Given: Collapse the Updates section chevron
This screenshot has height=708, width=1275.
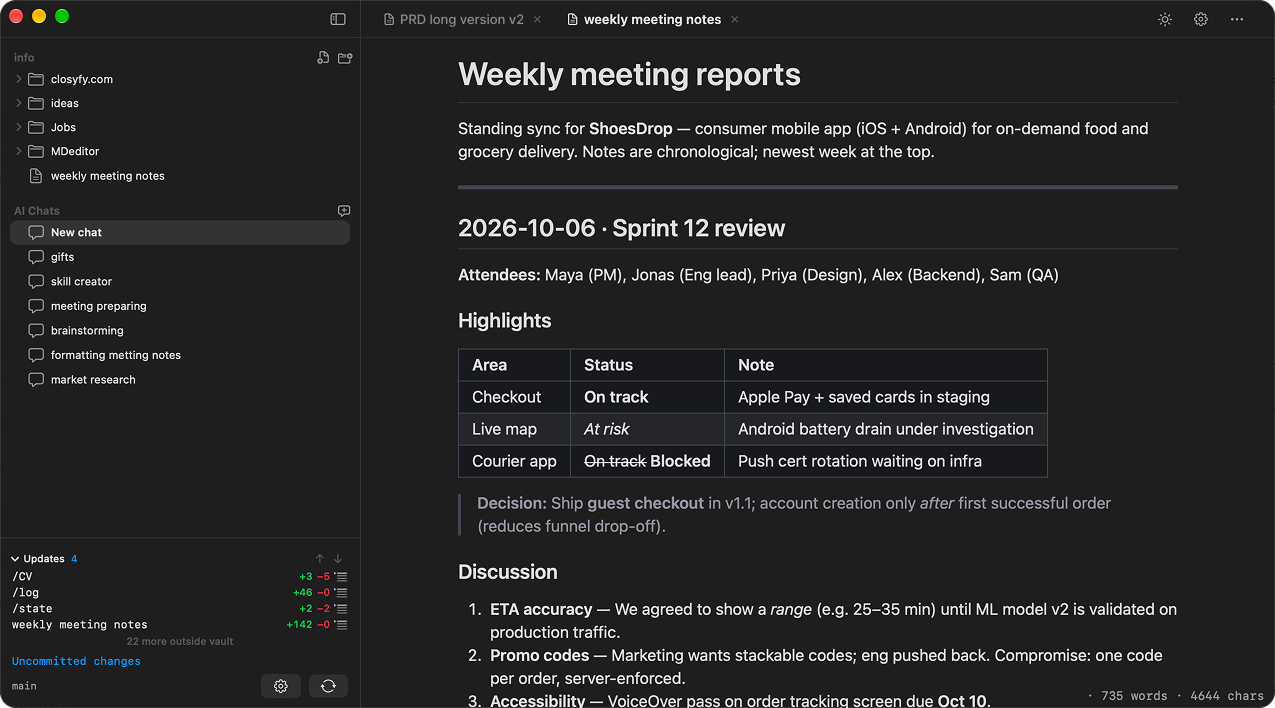Looking at the screenshot, I should pyautogui.click(x=15, y=559).
